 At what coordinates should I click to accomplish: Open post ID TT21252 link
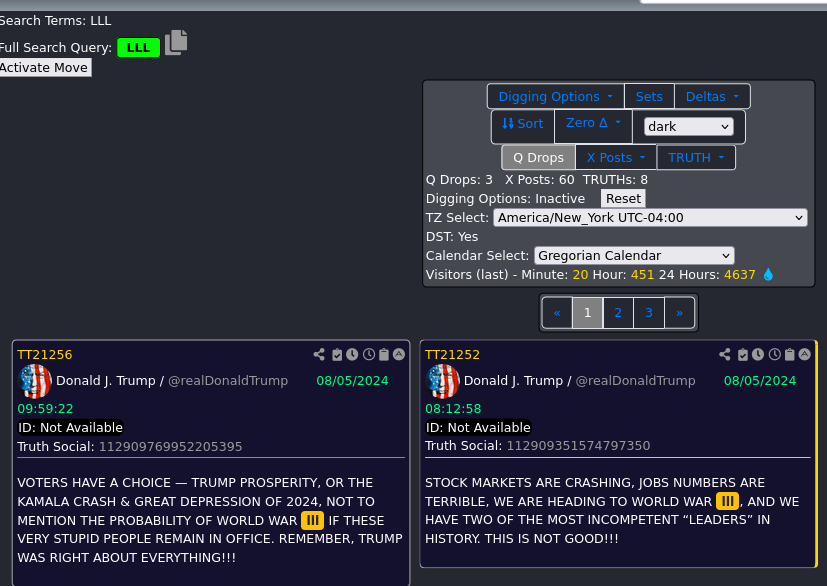(453, 354)
